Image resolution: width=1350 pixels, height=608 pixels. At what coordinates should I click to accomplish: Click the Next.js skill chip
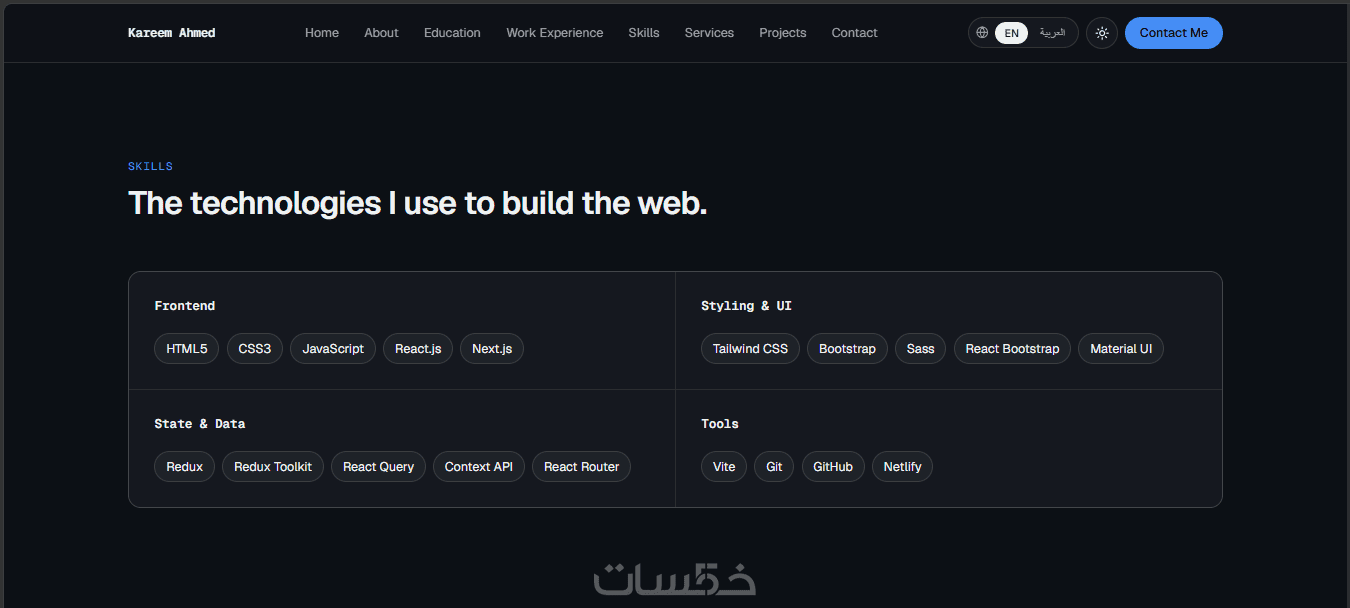click(x=492, y=349)
